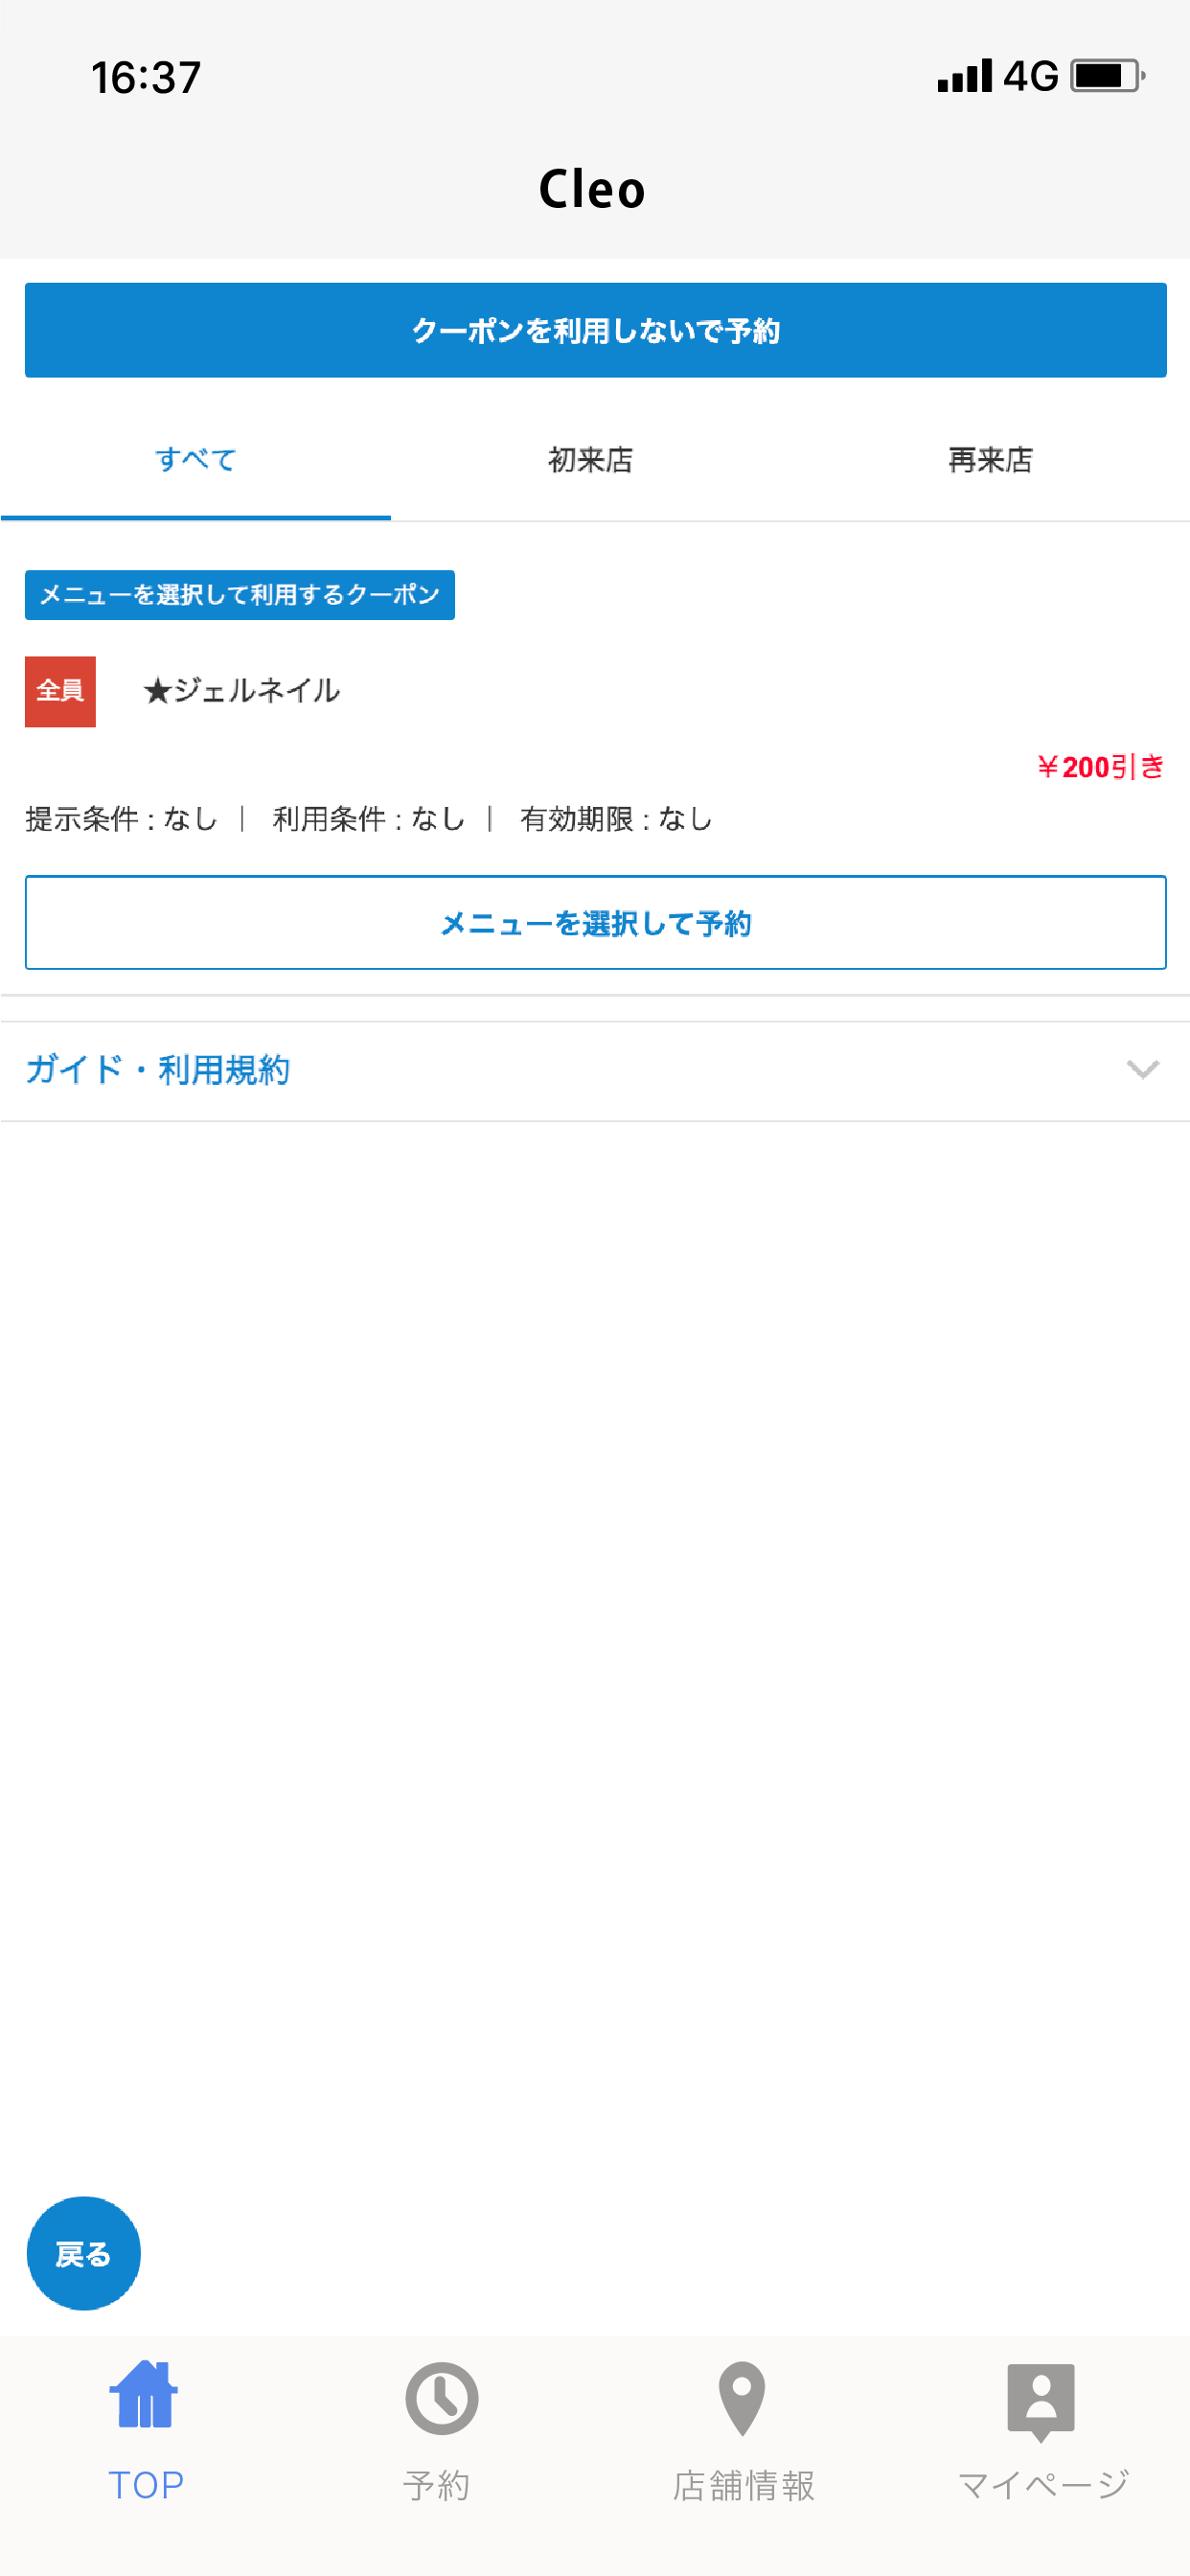Click メニューを選択して予約 button

pyautogui.click(x=595, y=922)
